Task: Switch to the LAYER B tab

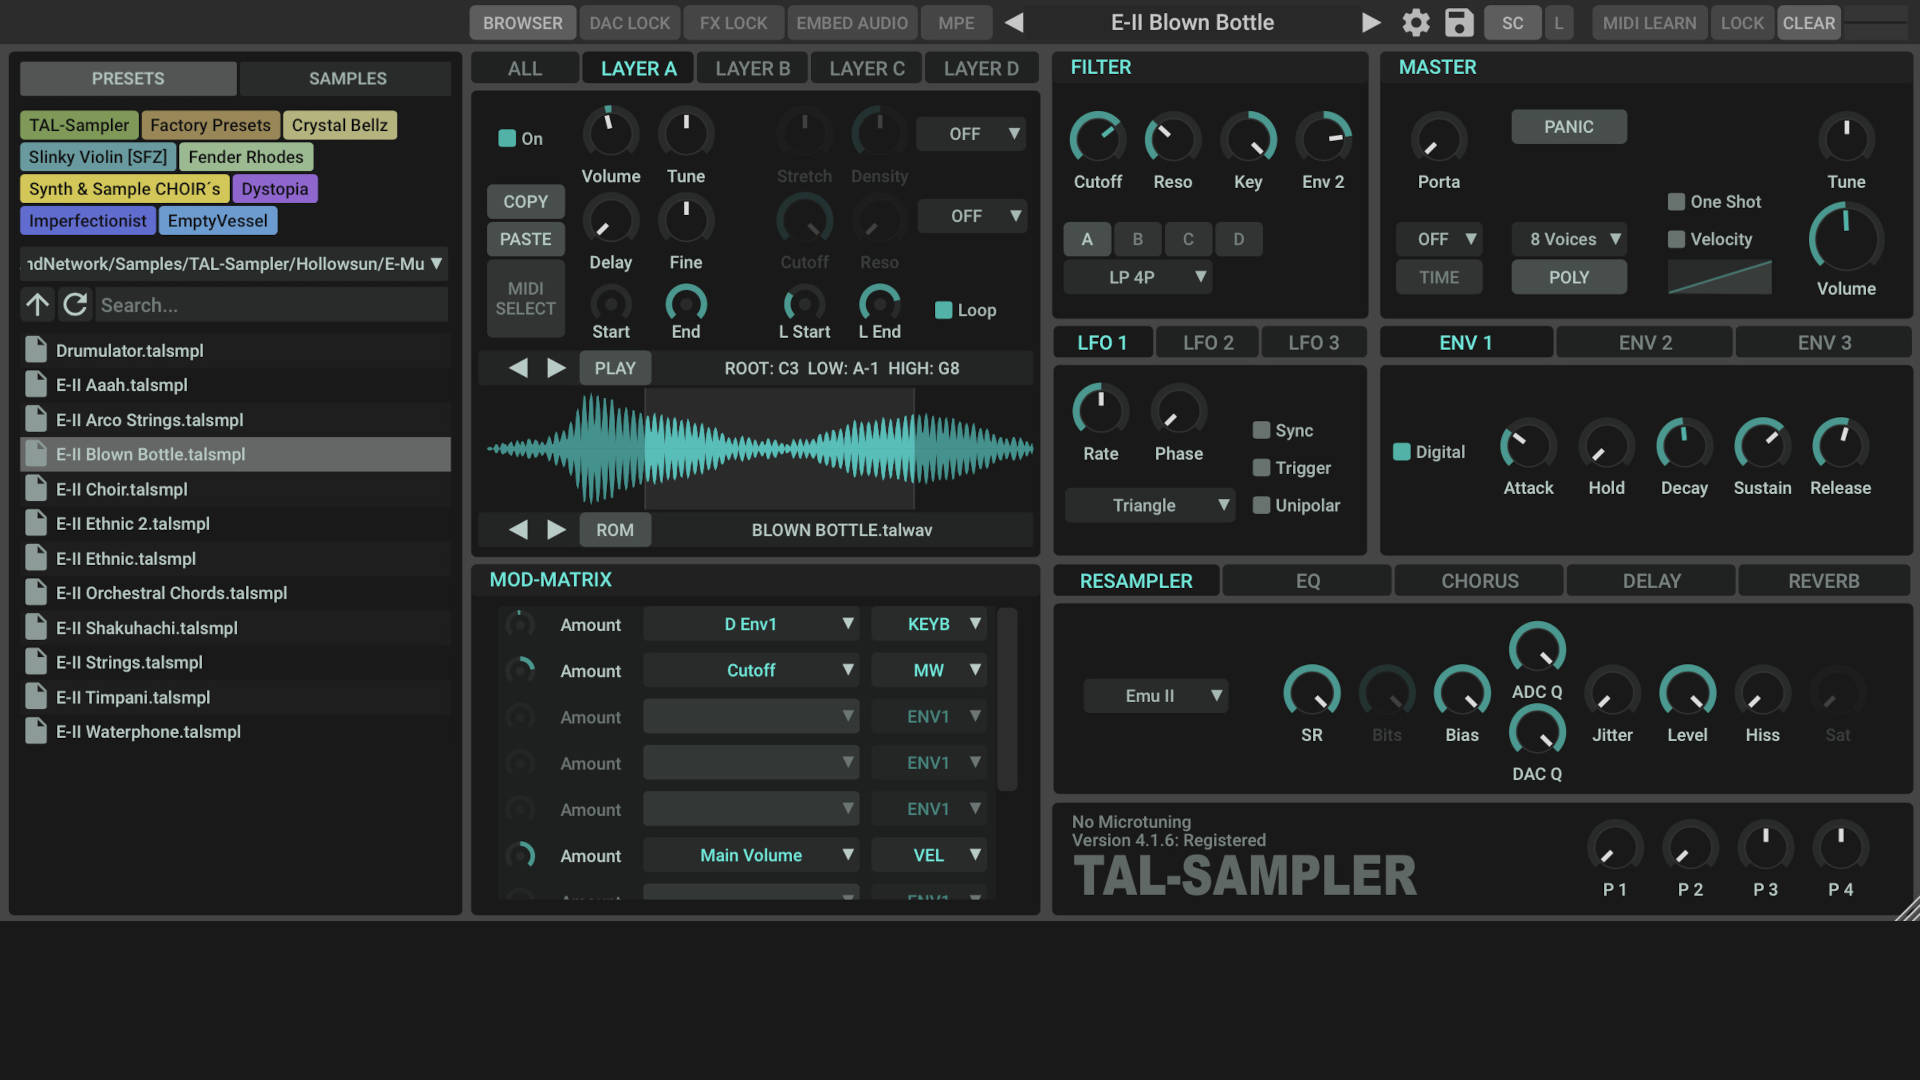Action: tap(753, 68)
